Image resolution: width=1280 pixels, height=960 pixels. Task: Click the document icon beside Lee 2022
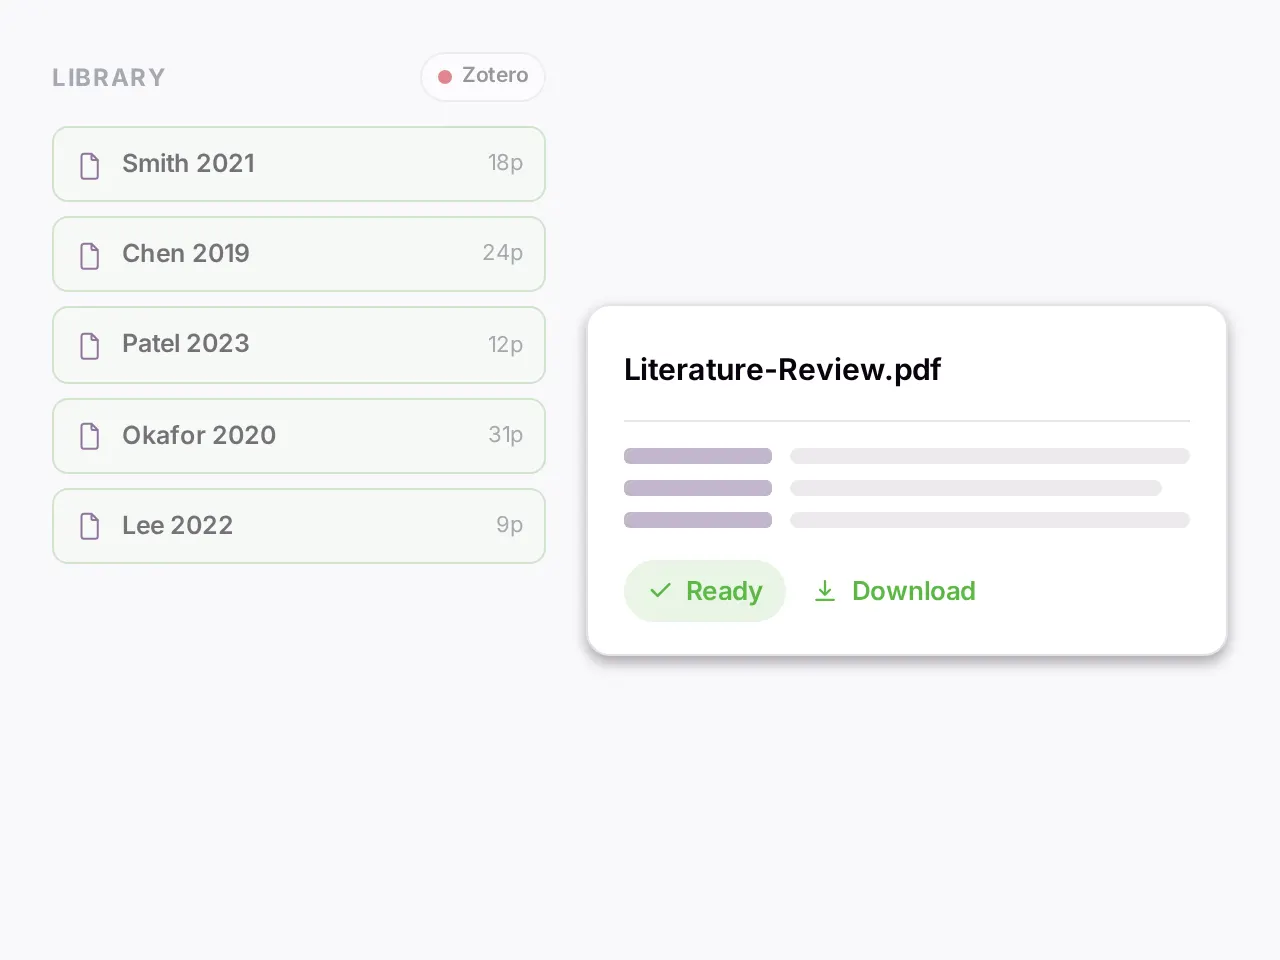[x=90, y=526]
